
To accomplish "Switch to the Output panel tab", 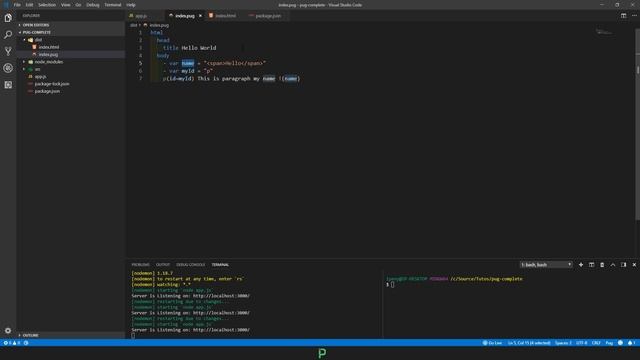I will tap(162, 264).
